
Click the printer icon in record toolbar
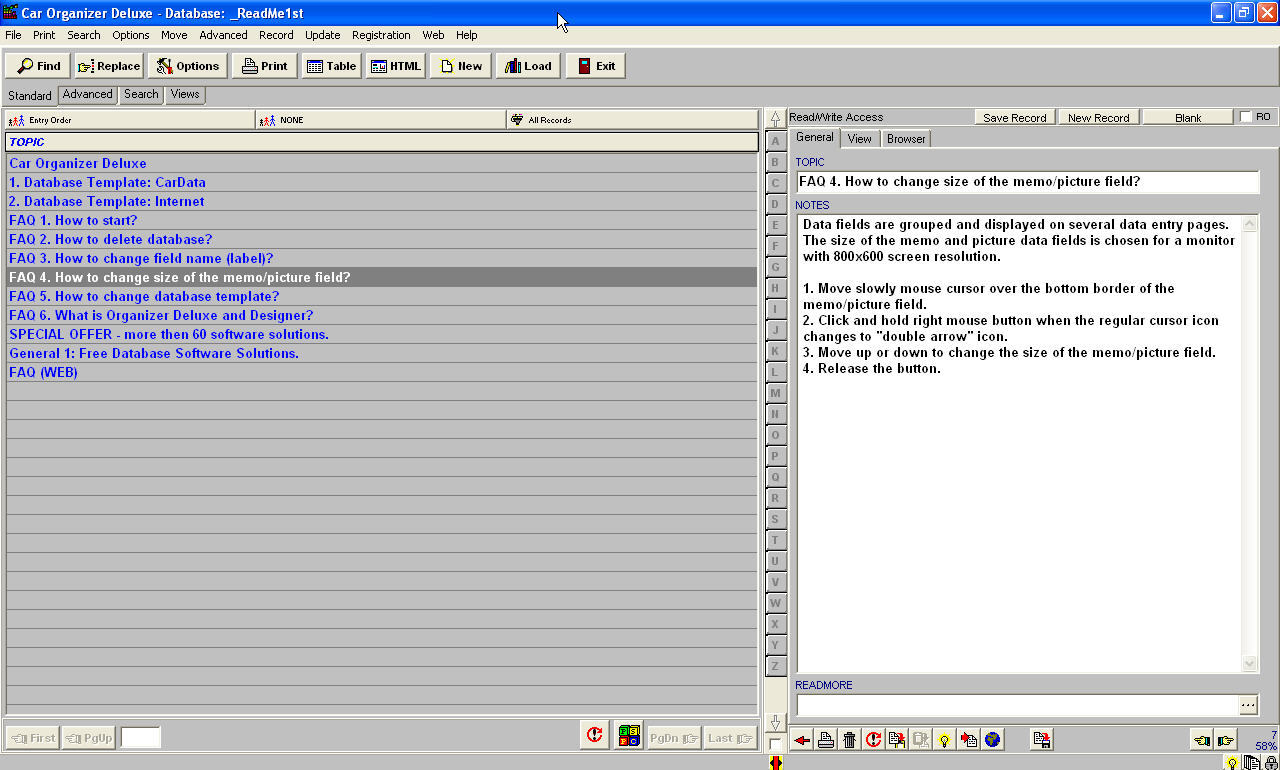coord(826,740)
